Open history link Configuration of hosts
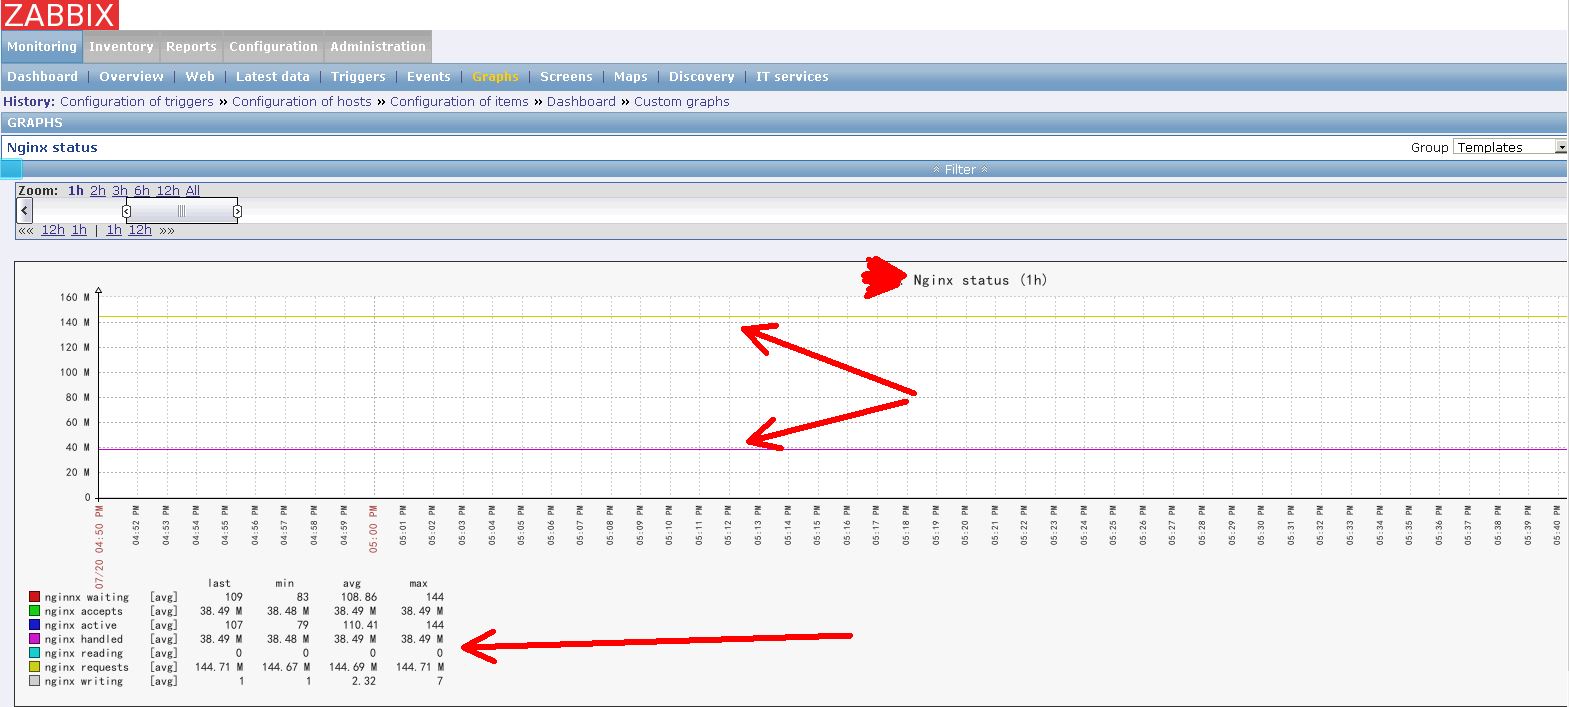 [302, 101]
